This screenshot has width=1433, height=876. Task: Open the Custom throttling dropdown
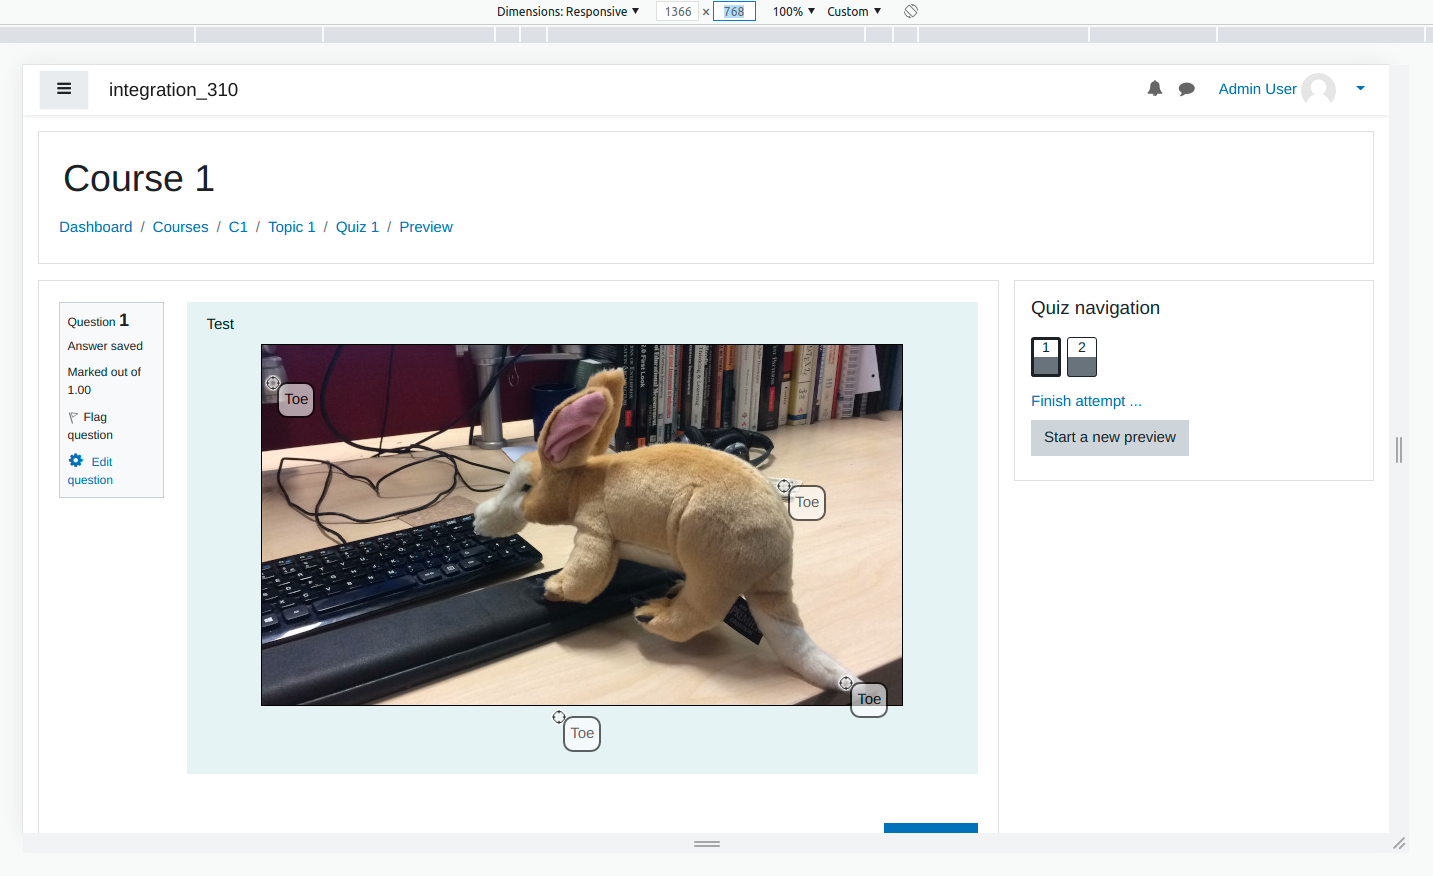(854, 12)
